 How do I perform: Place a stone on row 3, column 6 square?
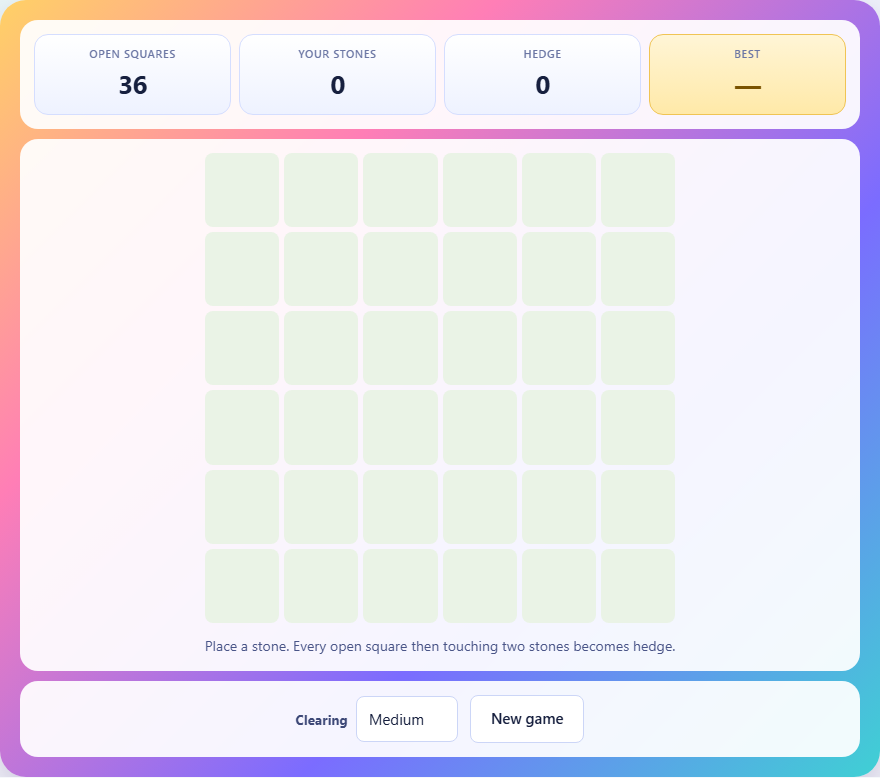point(638,348)
